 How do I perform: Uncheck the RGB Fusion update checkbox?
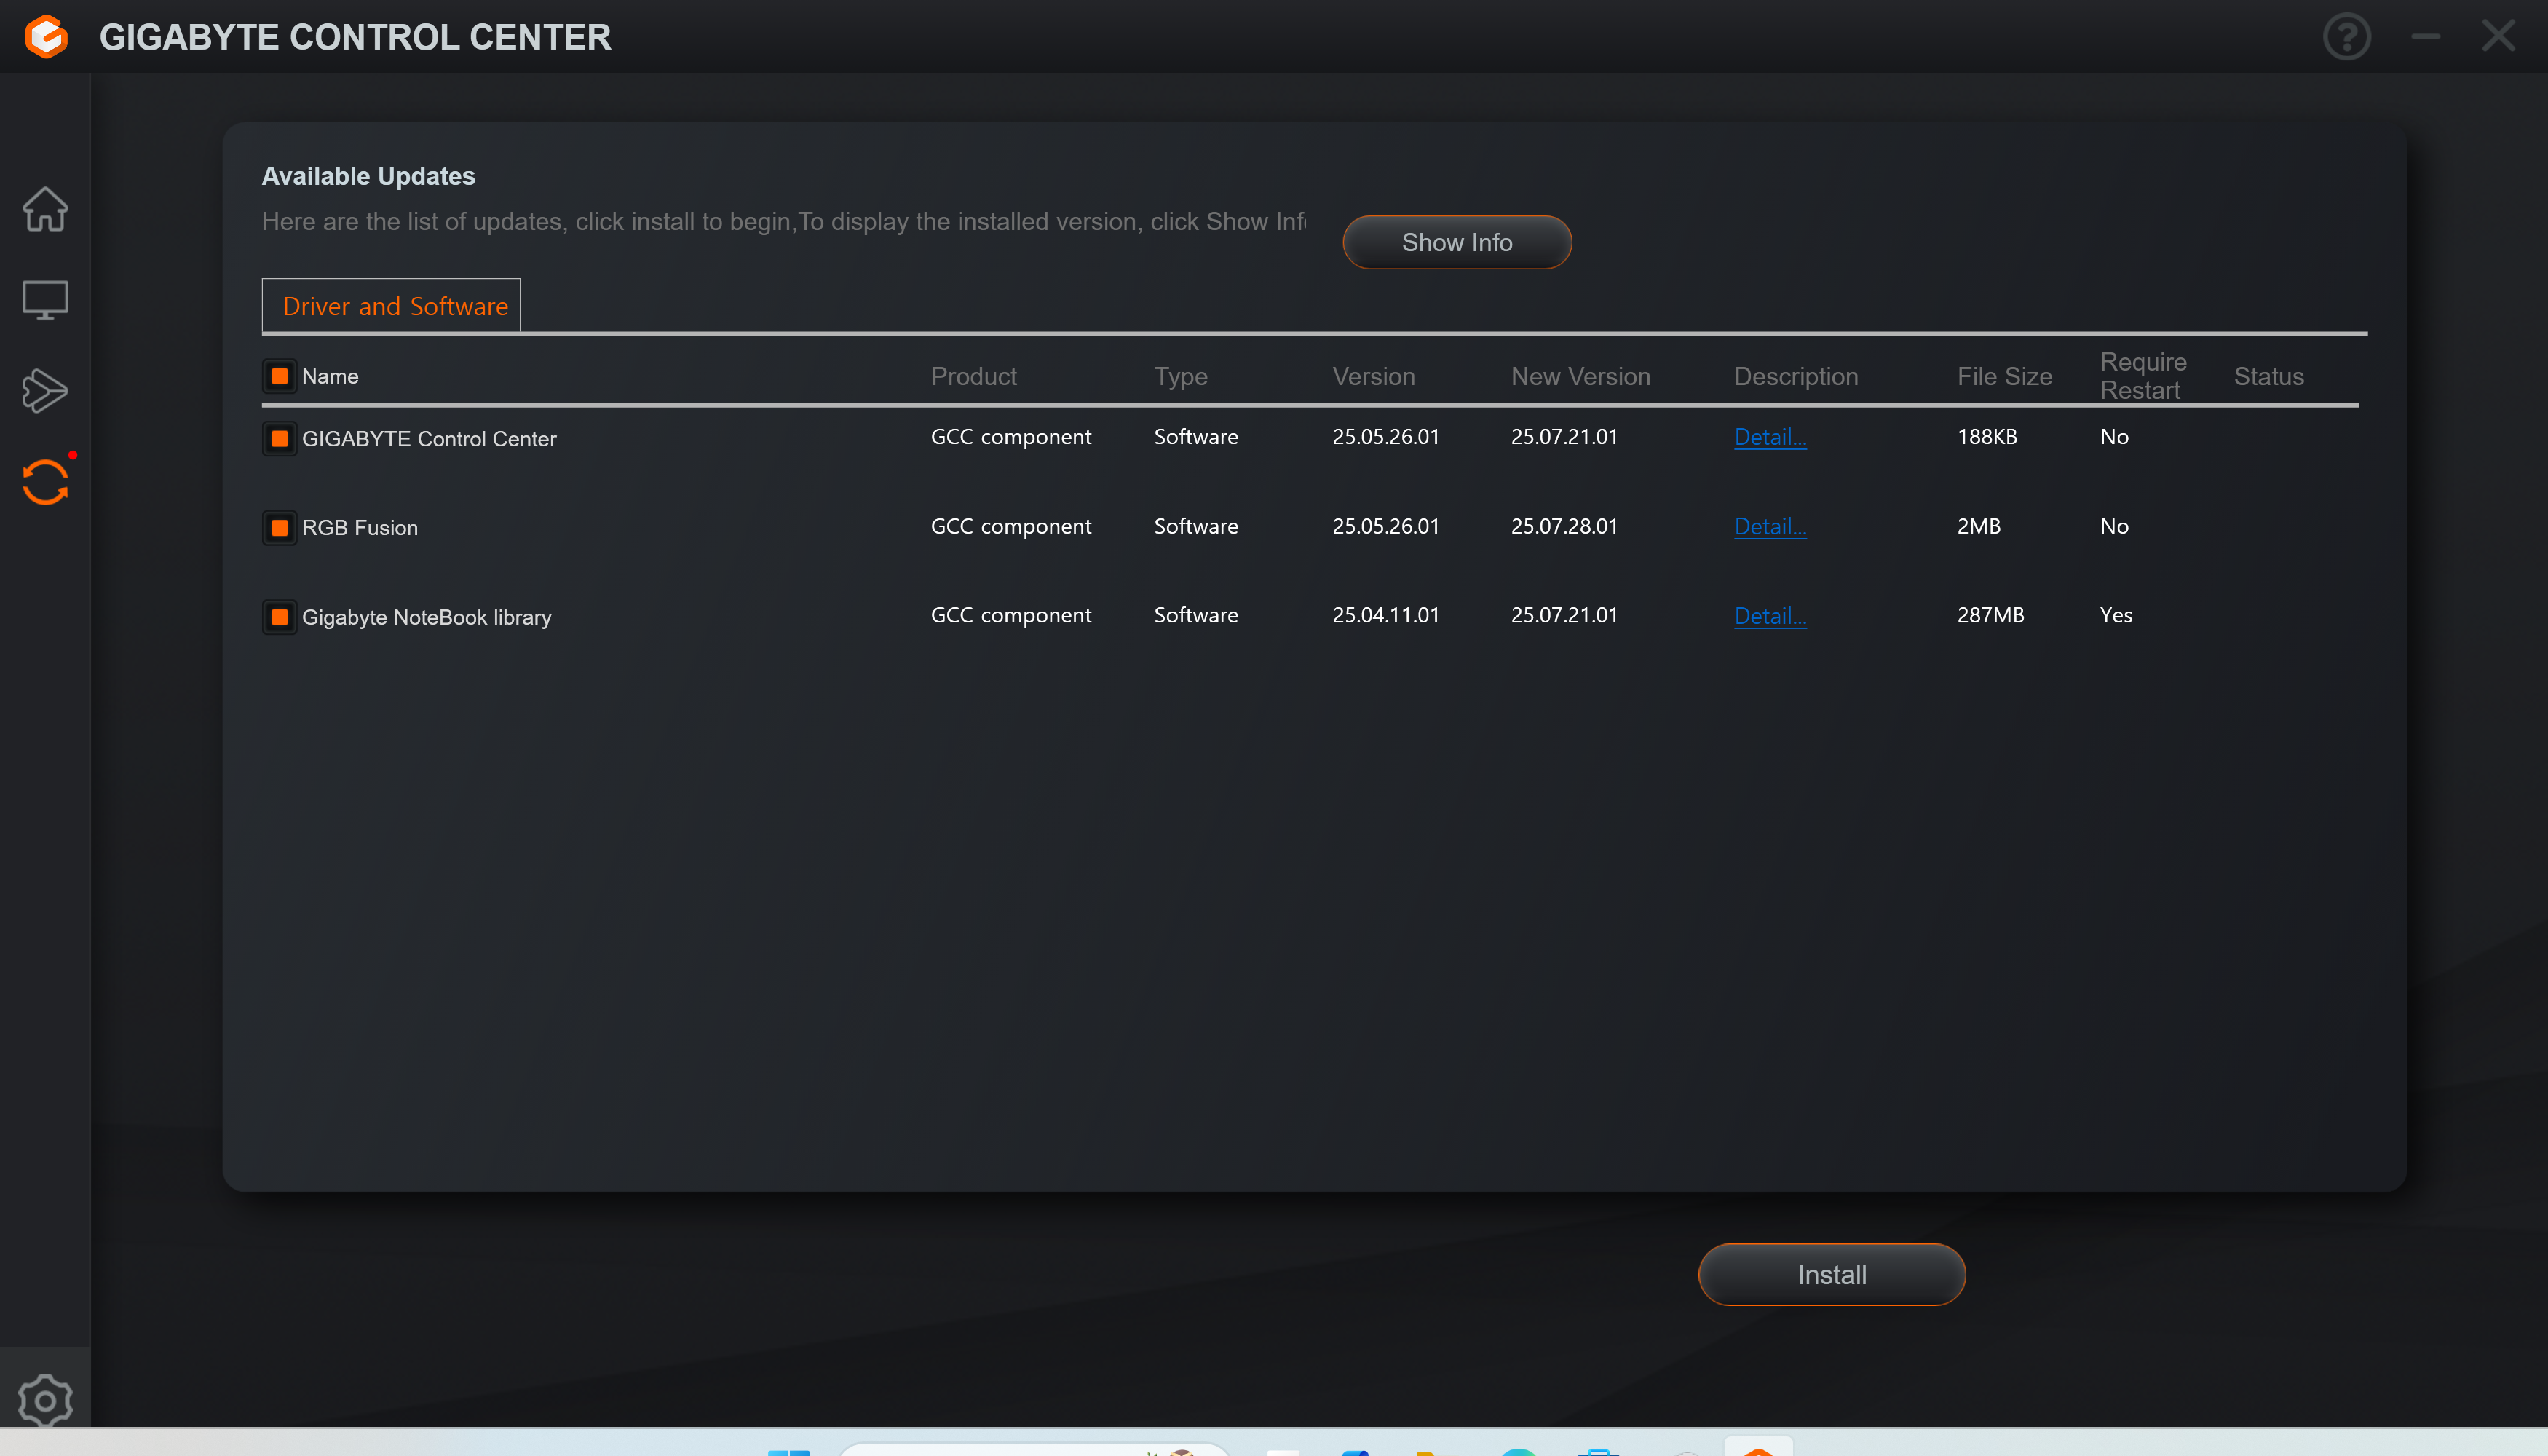click(x=280, y=527)
